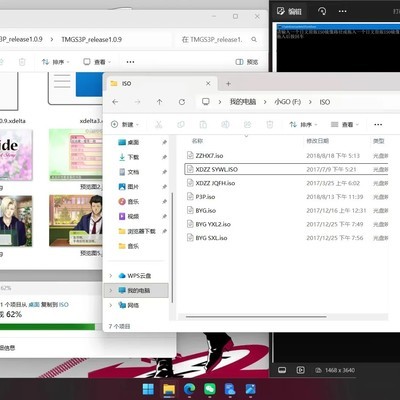Open 文档 in the quick access sidebar
This screenshot has height=400, width=400.
tap(133, 172)
